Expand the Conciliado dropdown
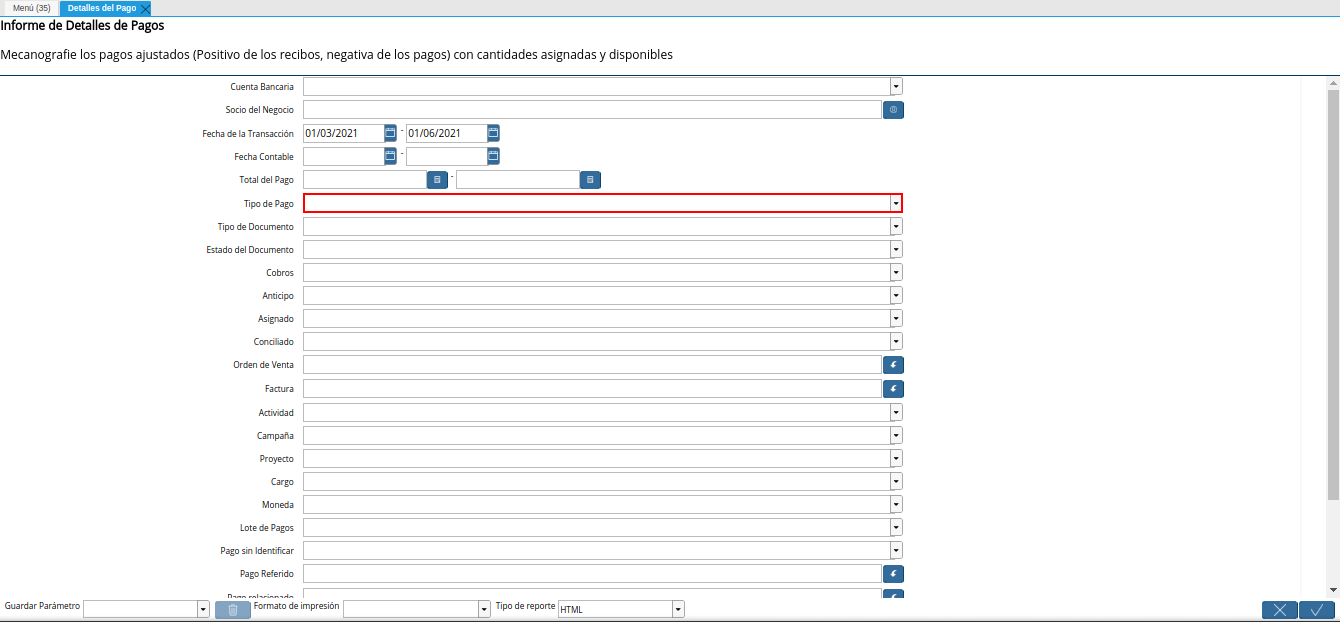The image size is (1340, 622). tap(896, 342)
